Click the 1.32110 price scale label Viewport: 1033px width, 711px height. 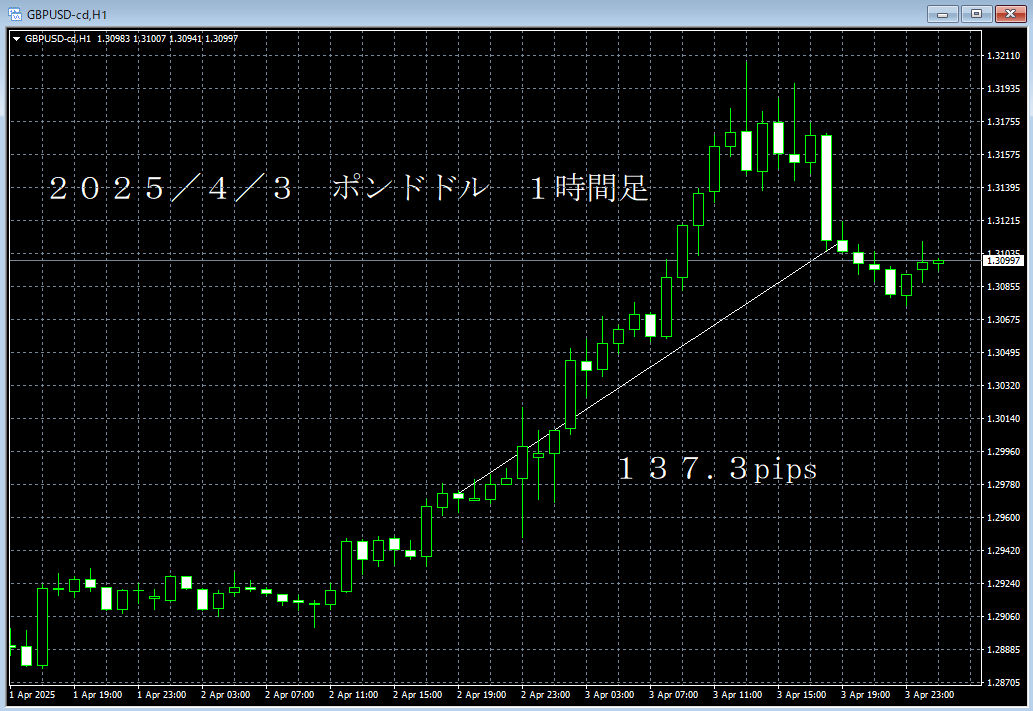point(1003,56)
